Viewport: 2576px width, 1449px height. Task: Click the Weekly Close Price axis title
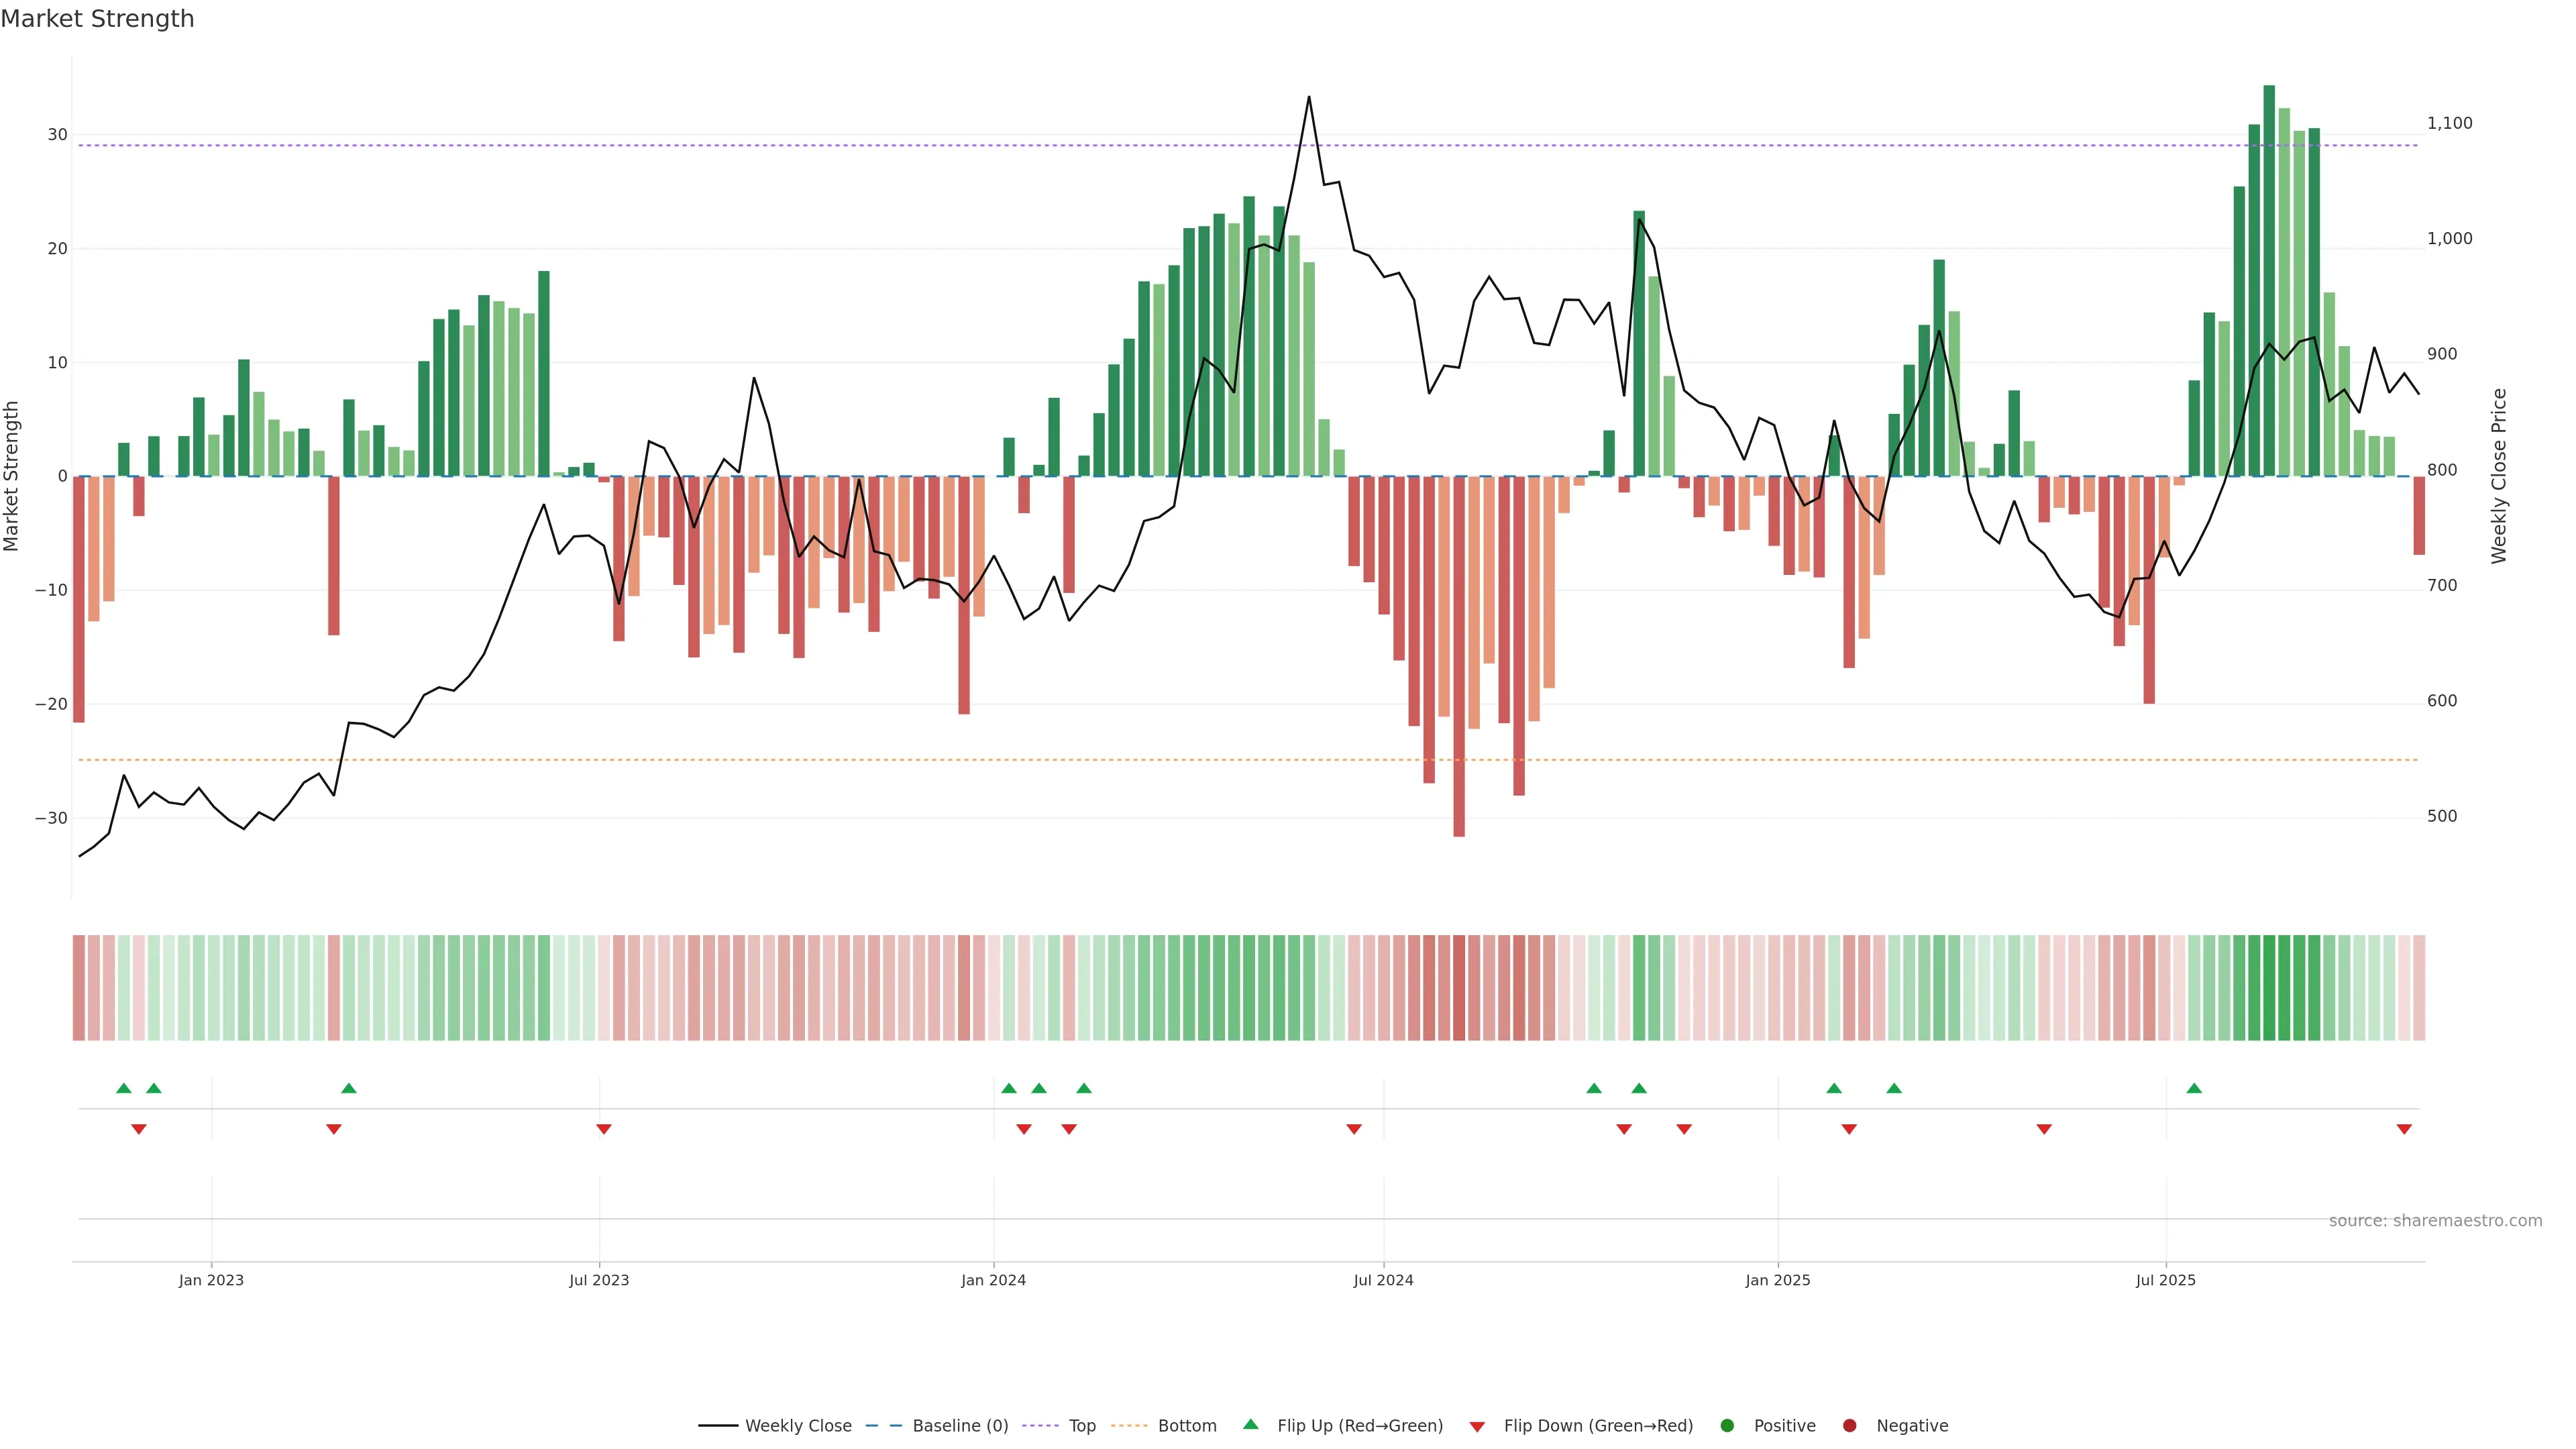tap(2499, 476)
